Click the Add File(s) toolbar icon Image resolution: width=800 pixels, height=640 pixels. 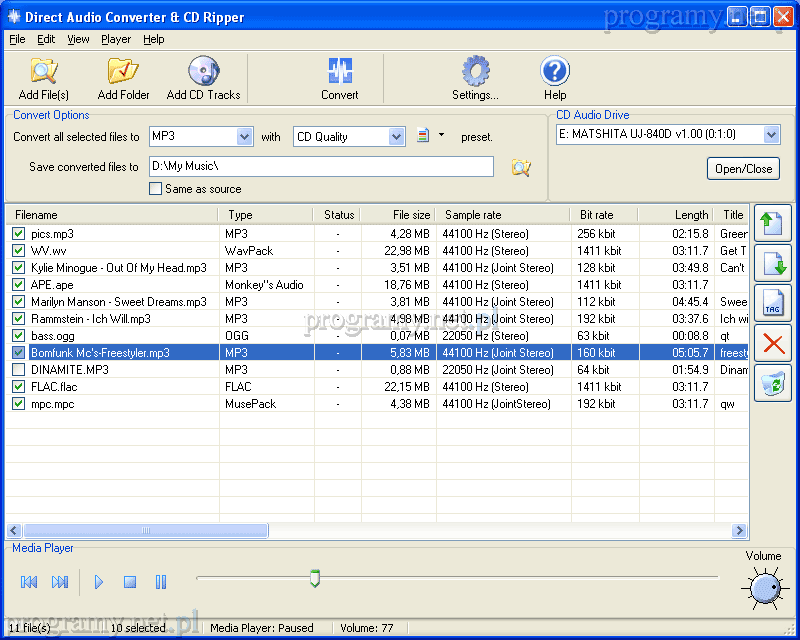pos(43,72)
